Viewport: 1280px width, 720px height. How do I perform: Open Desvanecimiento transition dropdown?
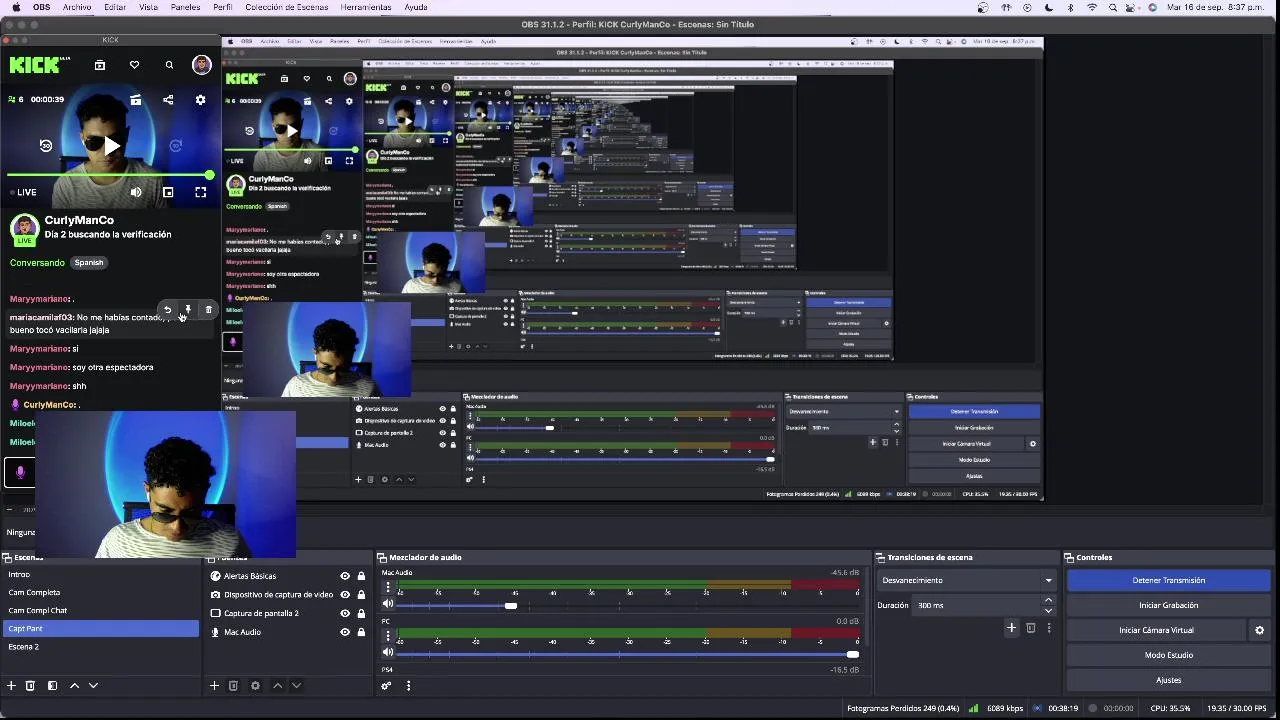pos(967,580)
